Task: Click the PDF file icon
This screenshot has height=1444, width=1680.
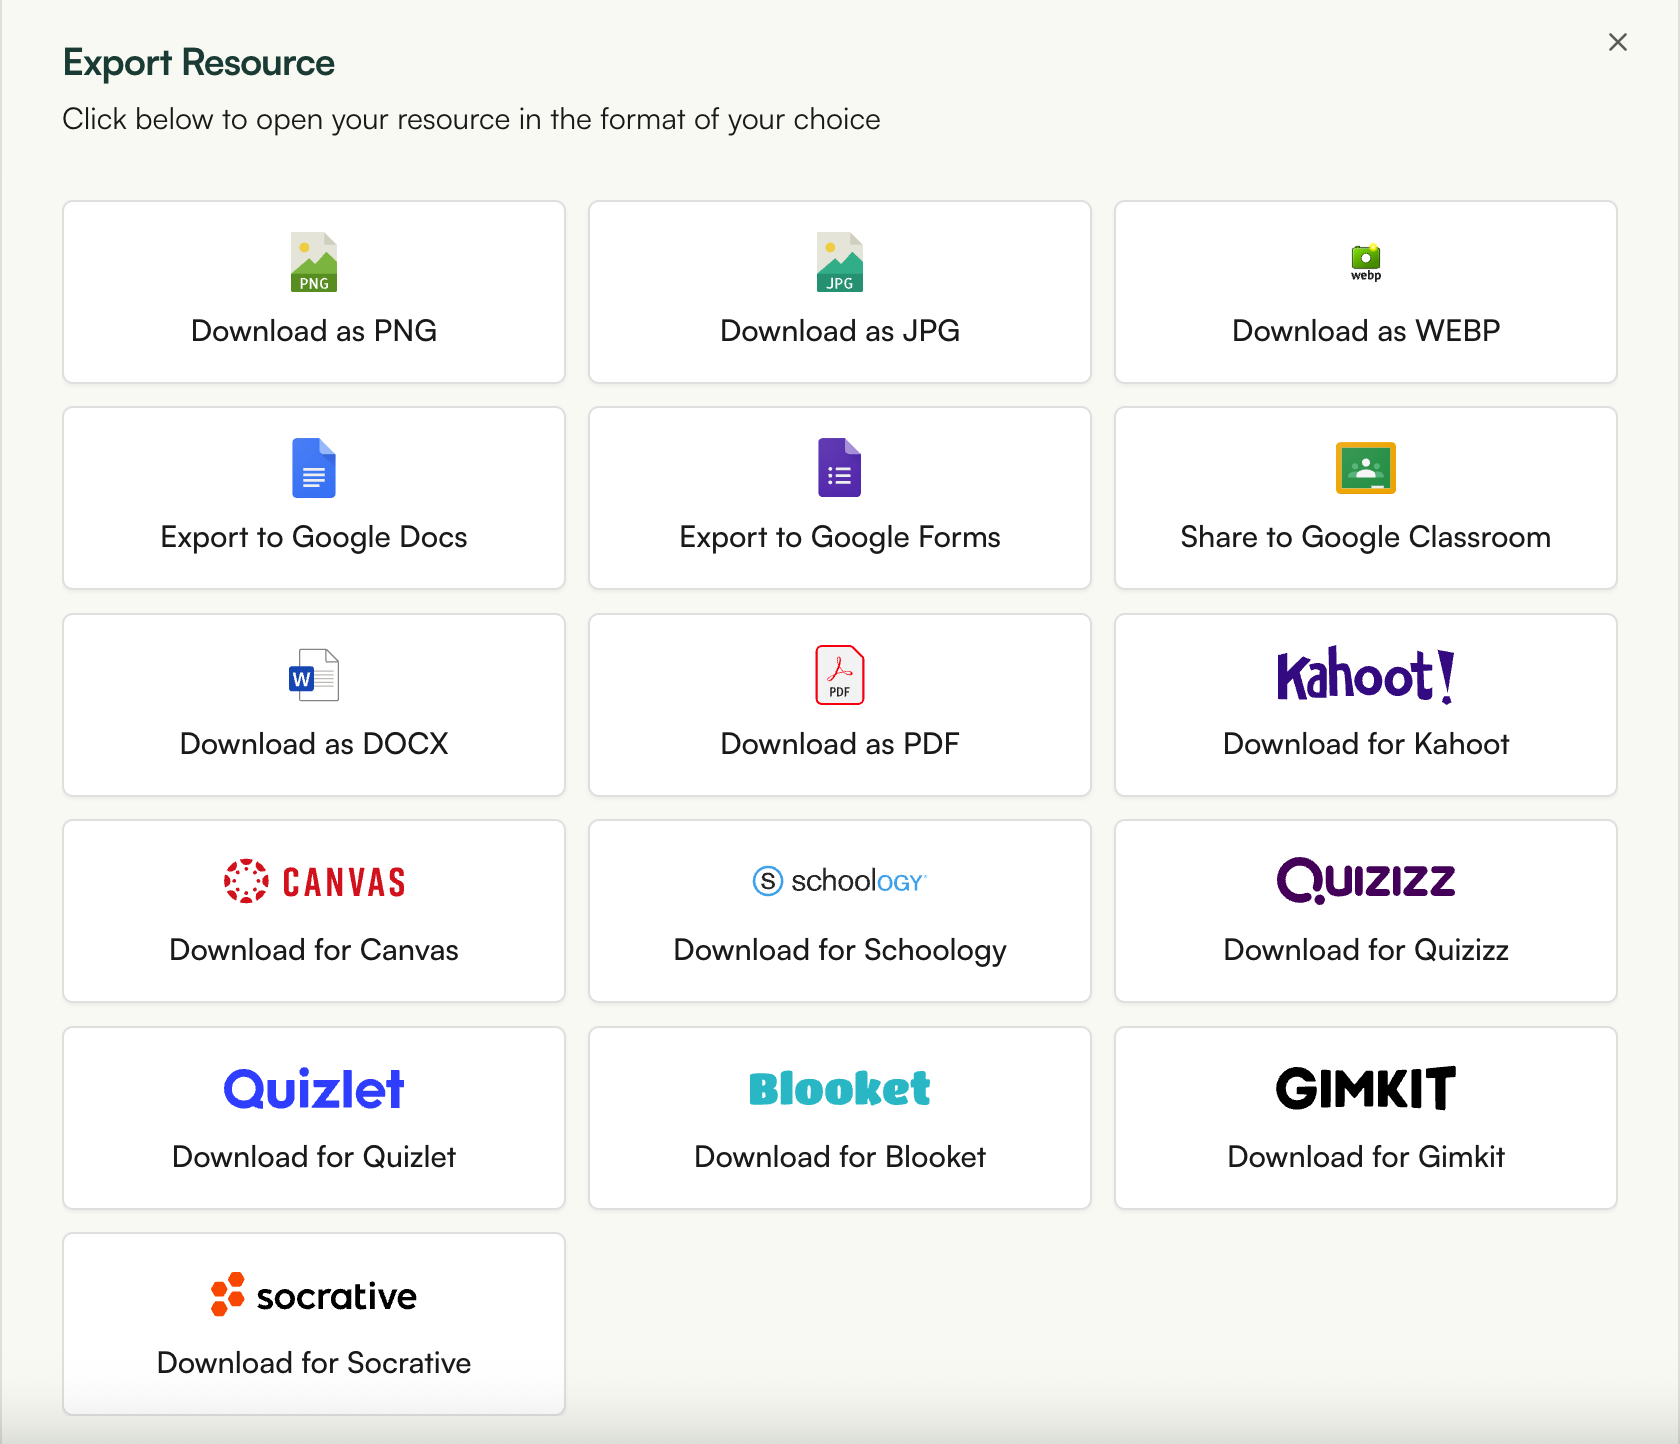Action: (x=840, y=675)
